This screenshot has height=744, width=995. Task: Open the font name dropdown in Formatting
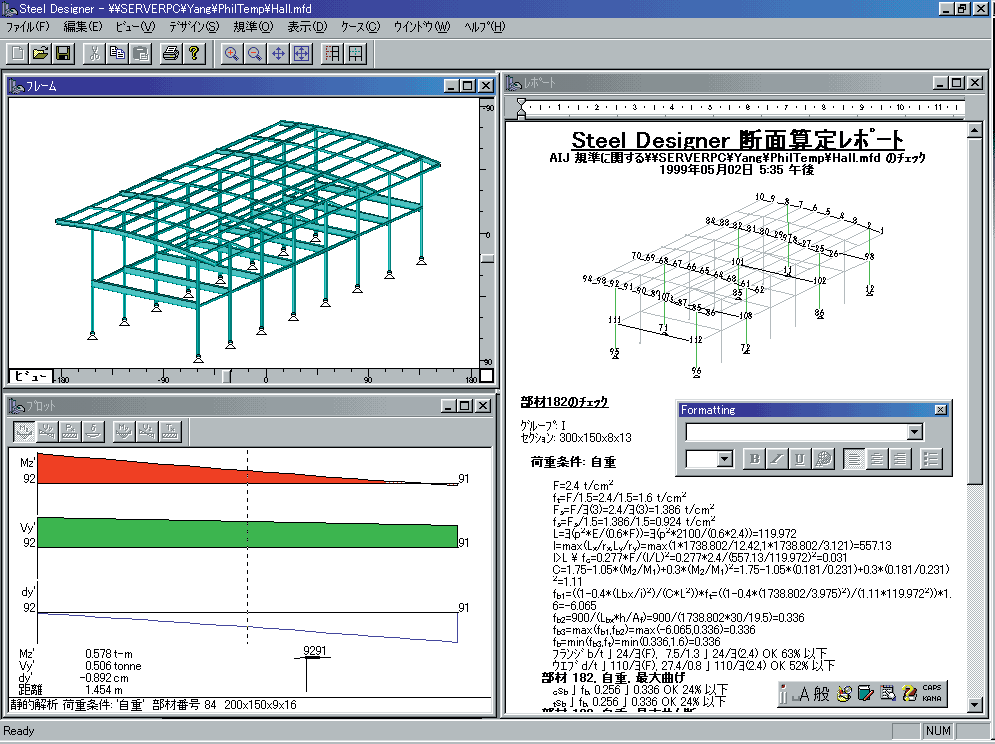[914, 432]
